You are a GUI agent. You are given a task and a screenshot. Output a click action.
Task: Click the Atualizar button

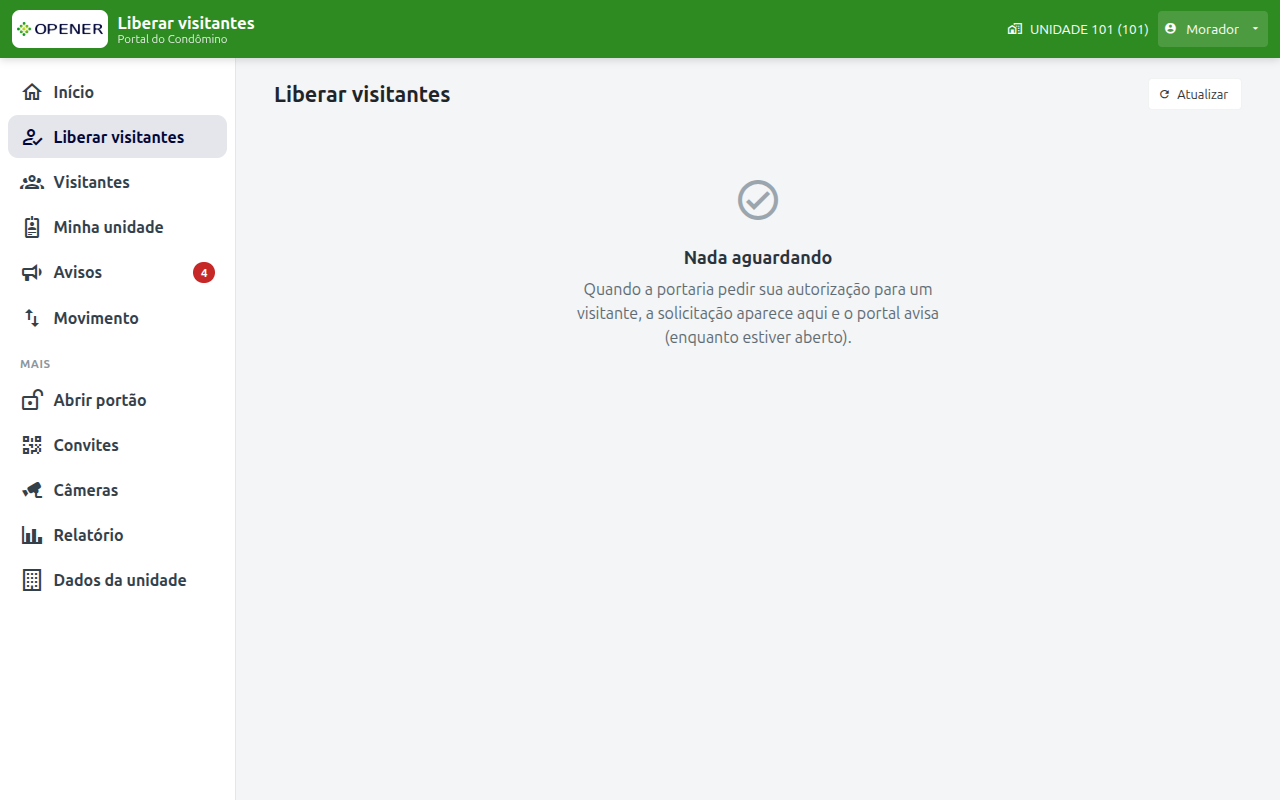(x=1195, y=94)
